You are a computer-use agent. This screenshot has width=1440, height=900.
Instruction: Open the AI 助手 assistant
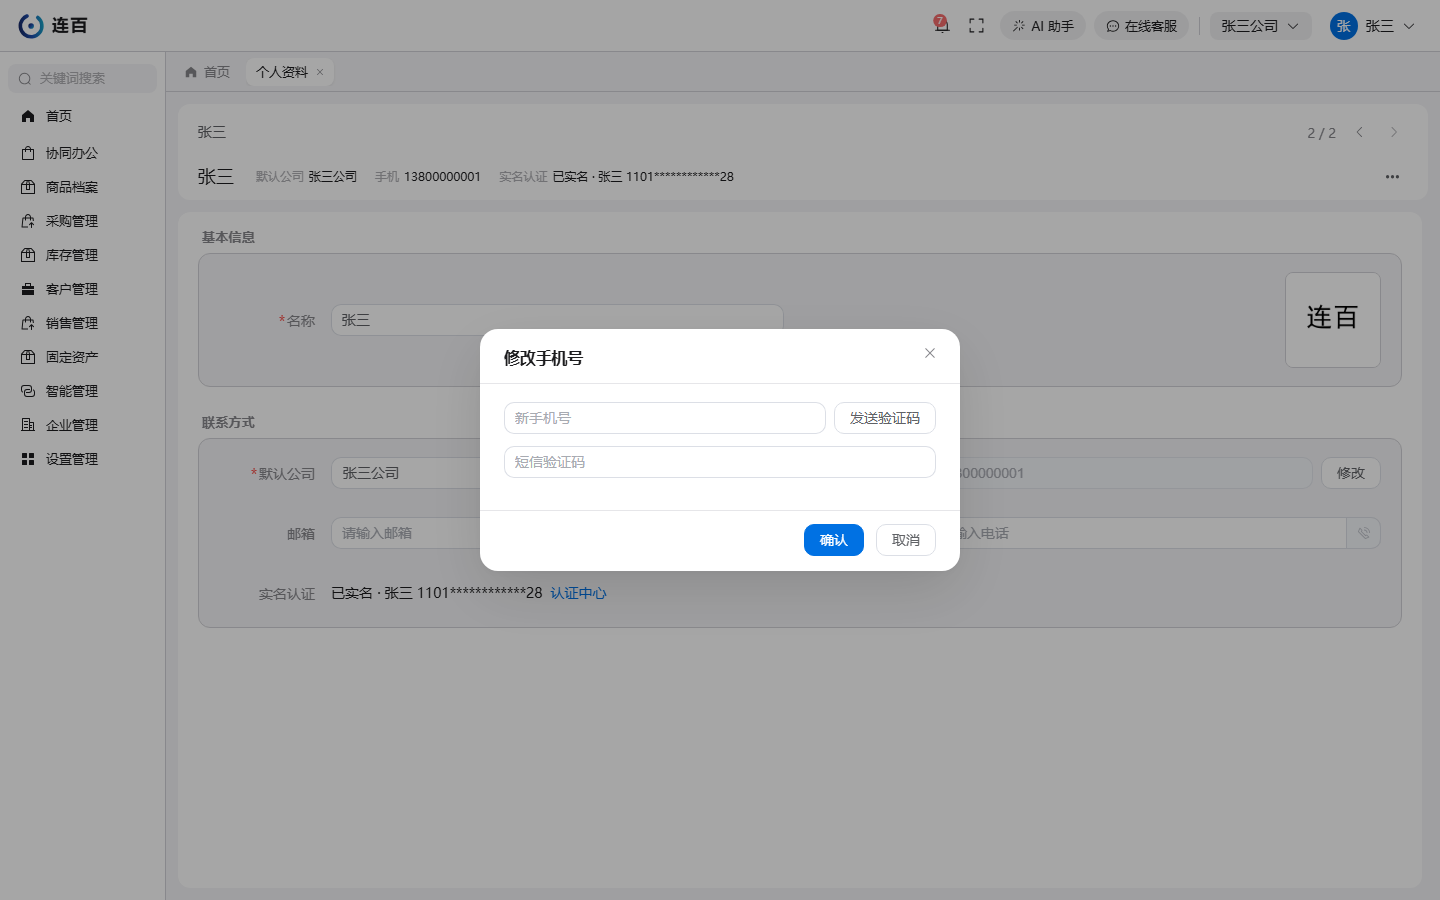tap(1043, 26)
